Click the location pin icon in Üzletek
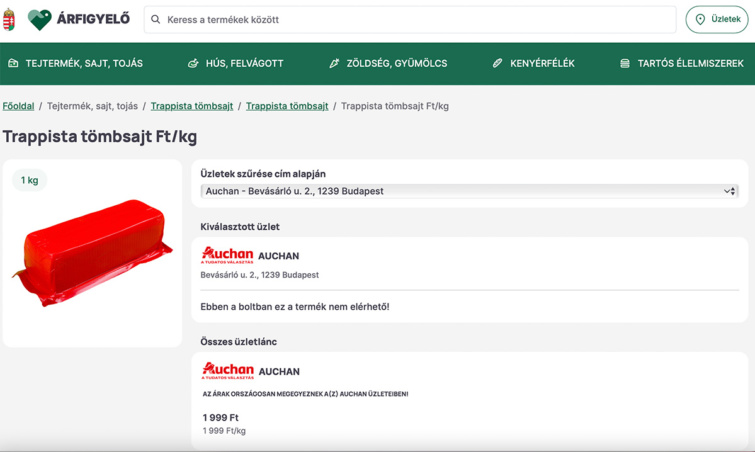The height and width of the screenshot is (452, 755). pos(700,19)
